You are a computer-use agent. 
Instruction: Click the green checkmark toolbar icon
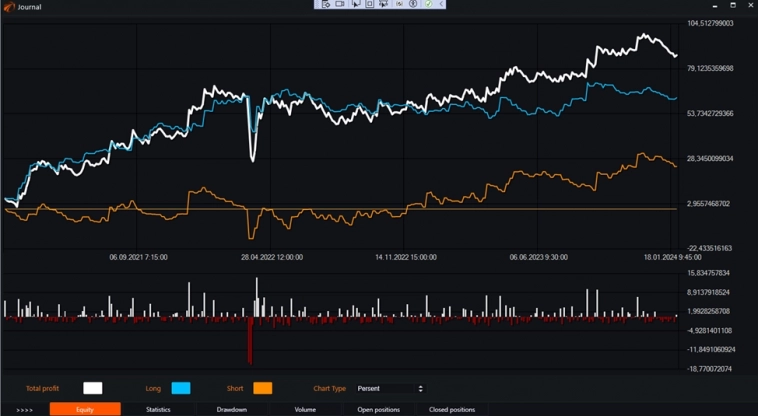[428, 4]
